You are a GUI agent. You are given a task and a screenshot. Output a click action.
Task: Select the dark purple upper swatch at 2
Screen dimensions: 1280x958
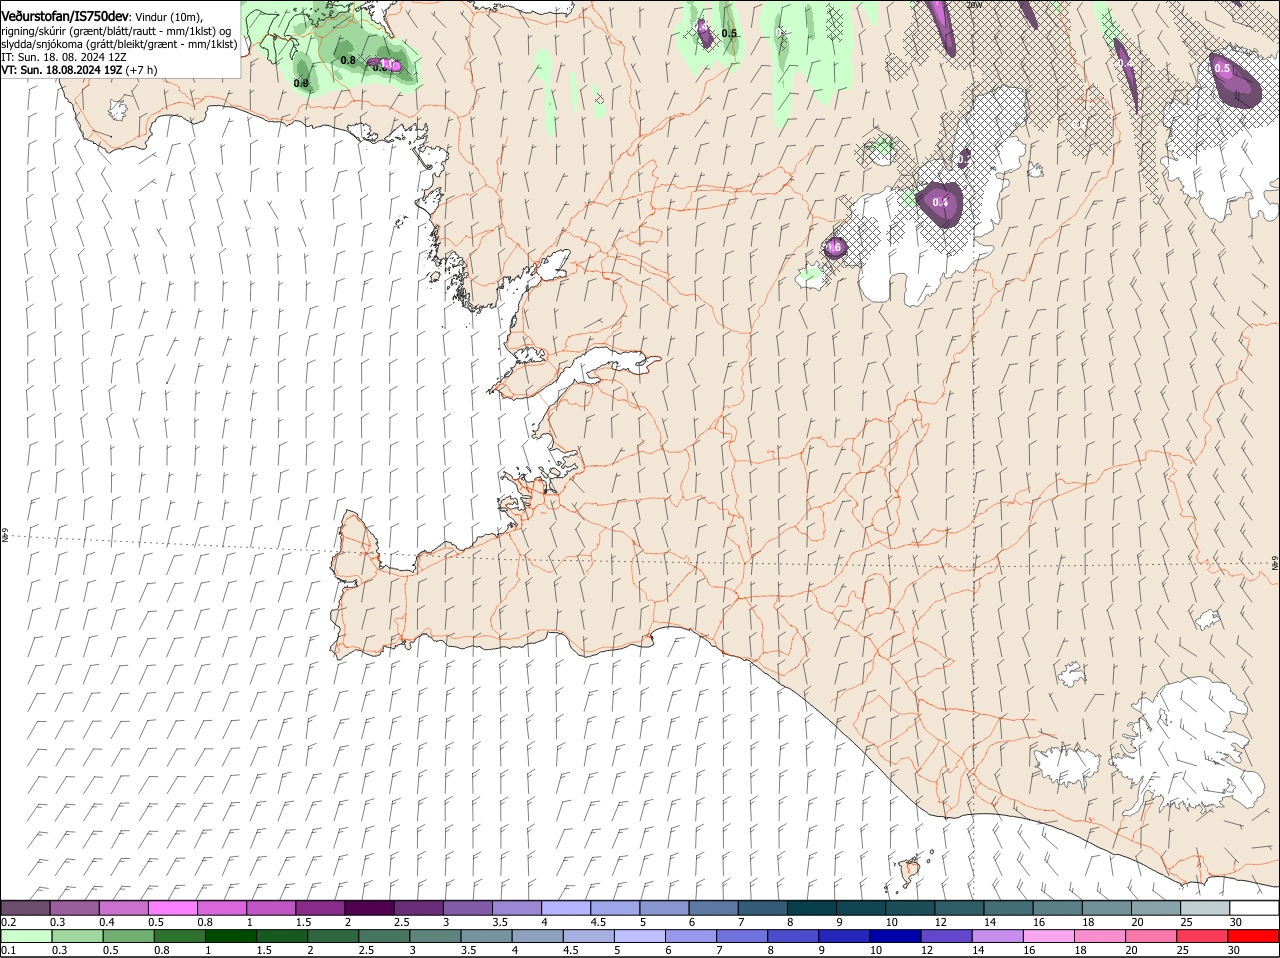[x=369, y=907]
